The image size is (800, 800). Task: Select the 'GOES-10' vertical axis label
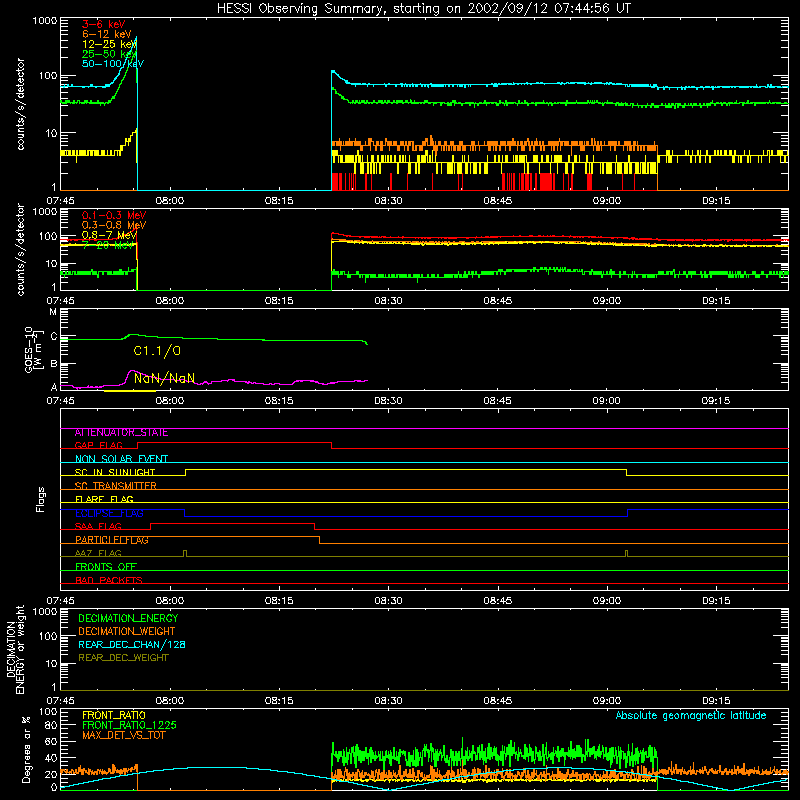[x=29, y=349]
